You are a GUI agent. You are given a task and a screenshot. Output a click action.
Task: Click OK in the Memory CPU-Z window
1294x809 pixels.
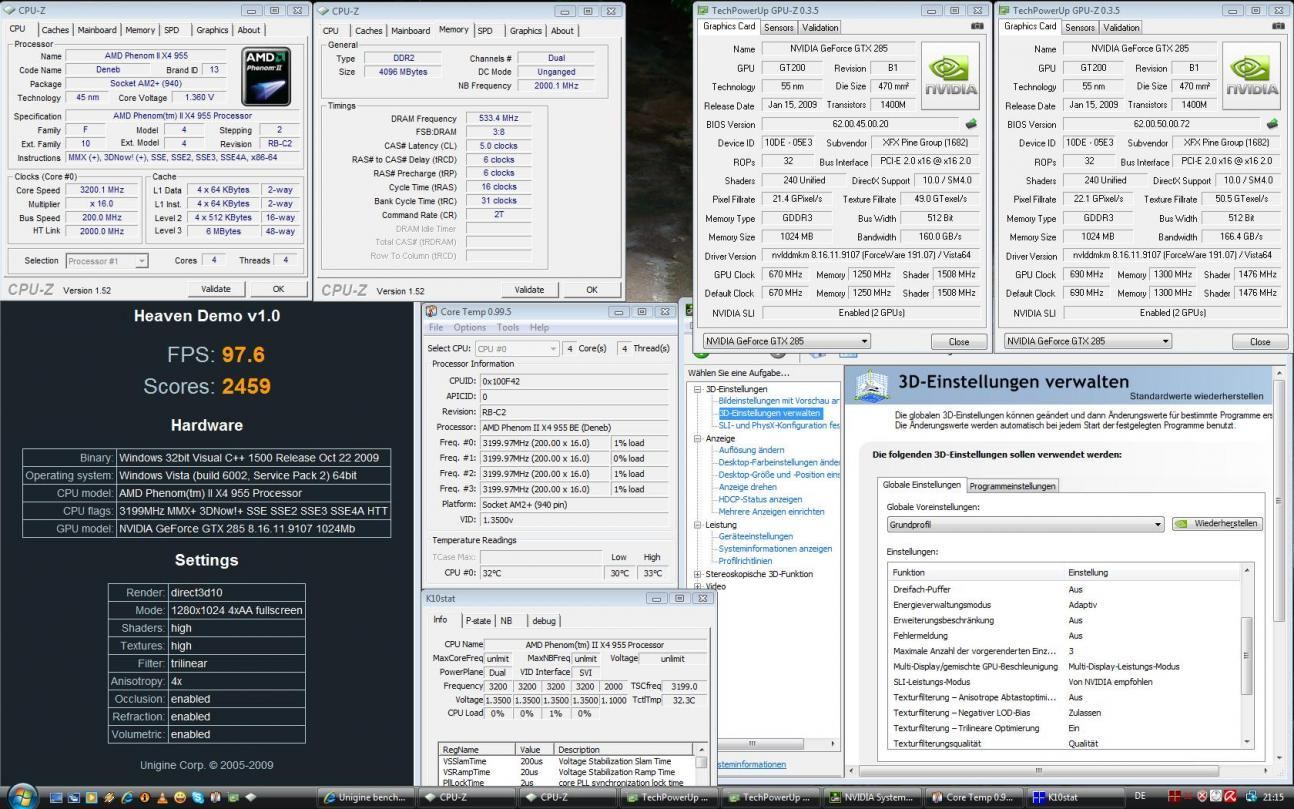pyautogui.click(x=592, y=290)
